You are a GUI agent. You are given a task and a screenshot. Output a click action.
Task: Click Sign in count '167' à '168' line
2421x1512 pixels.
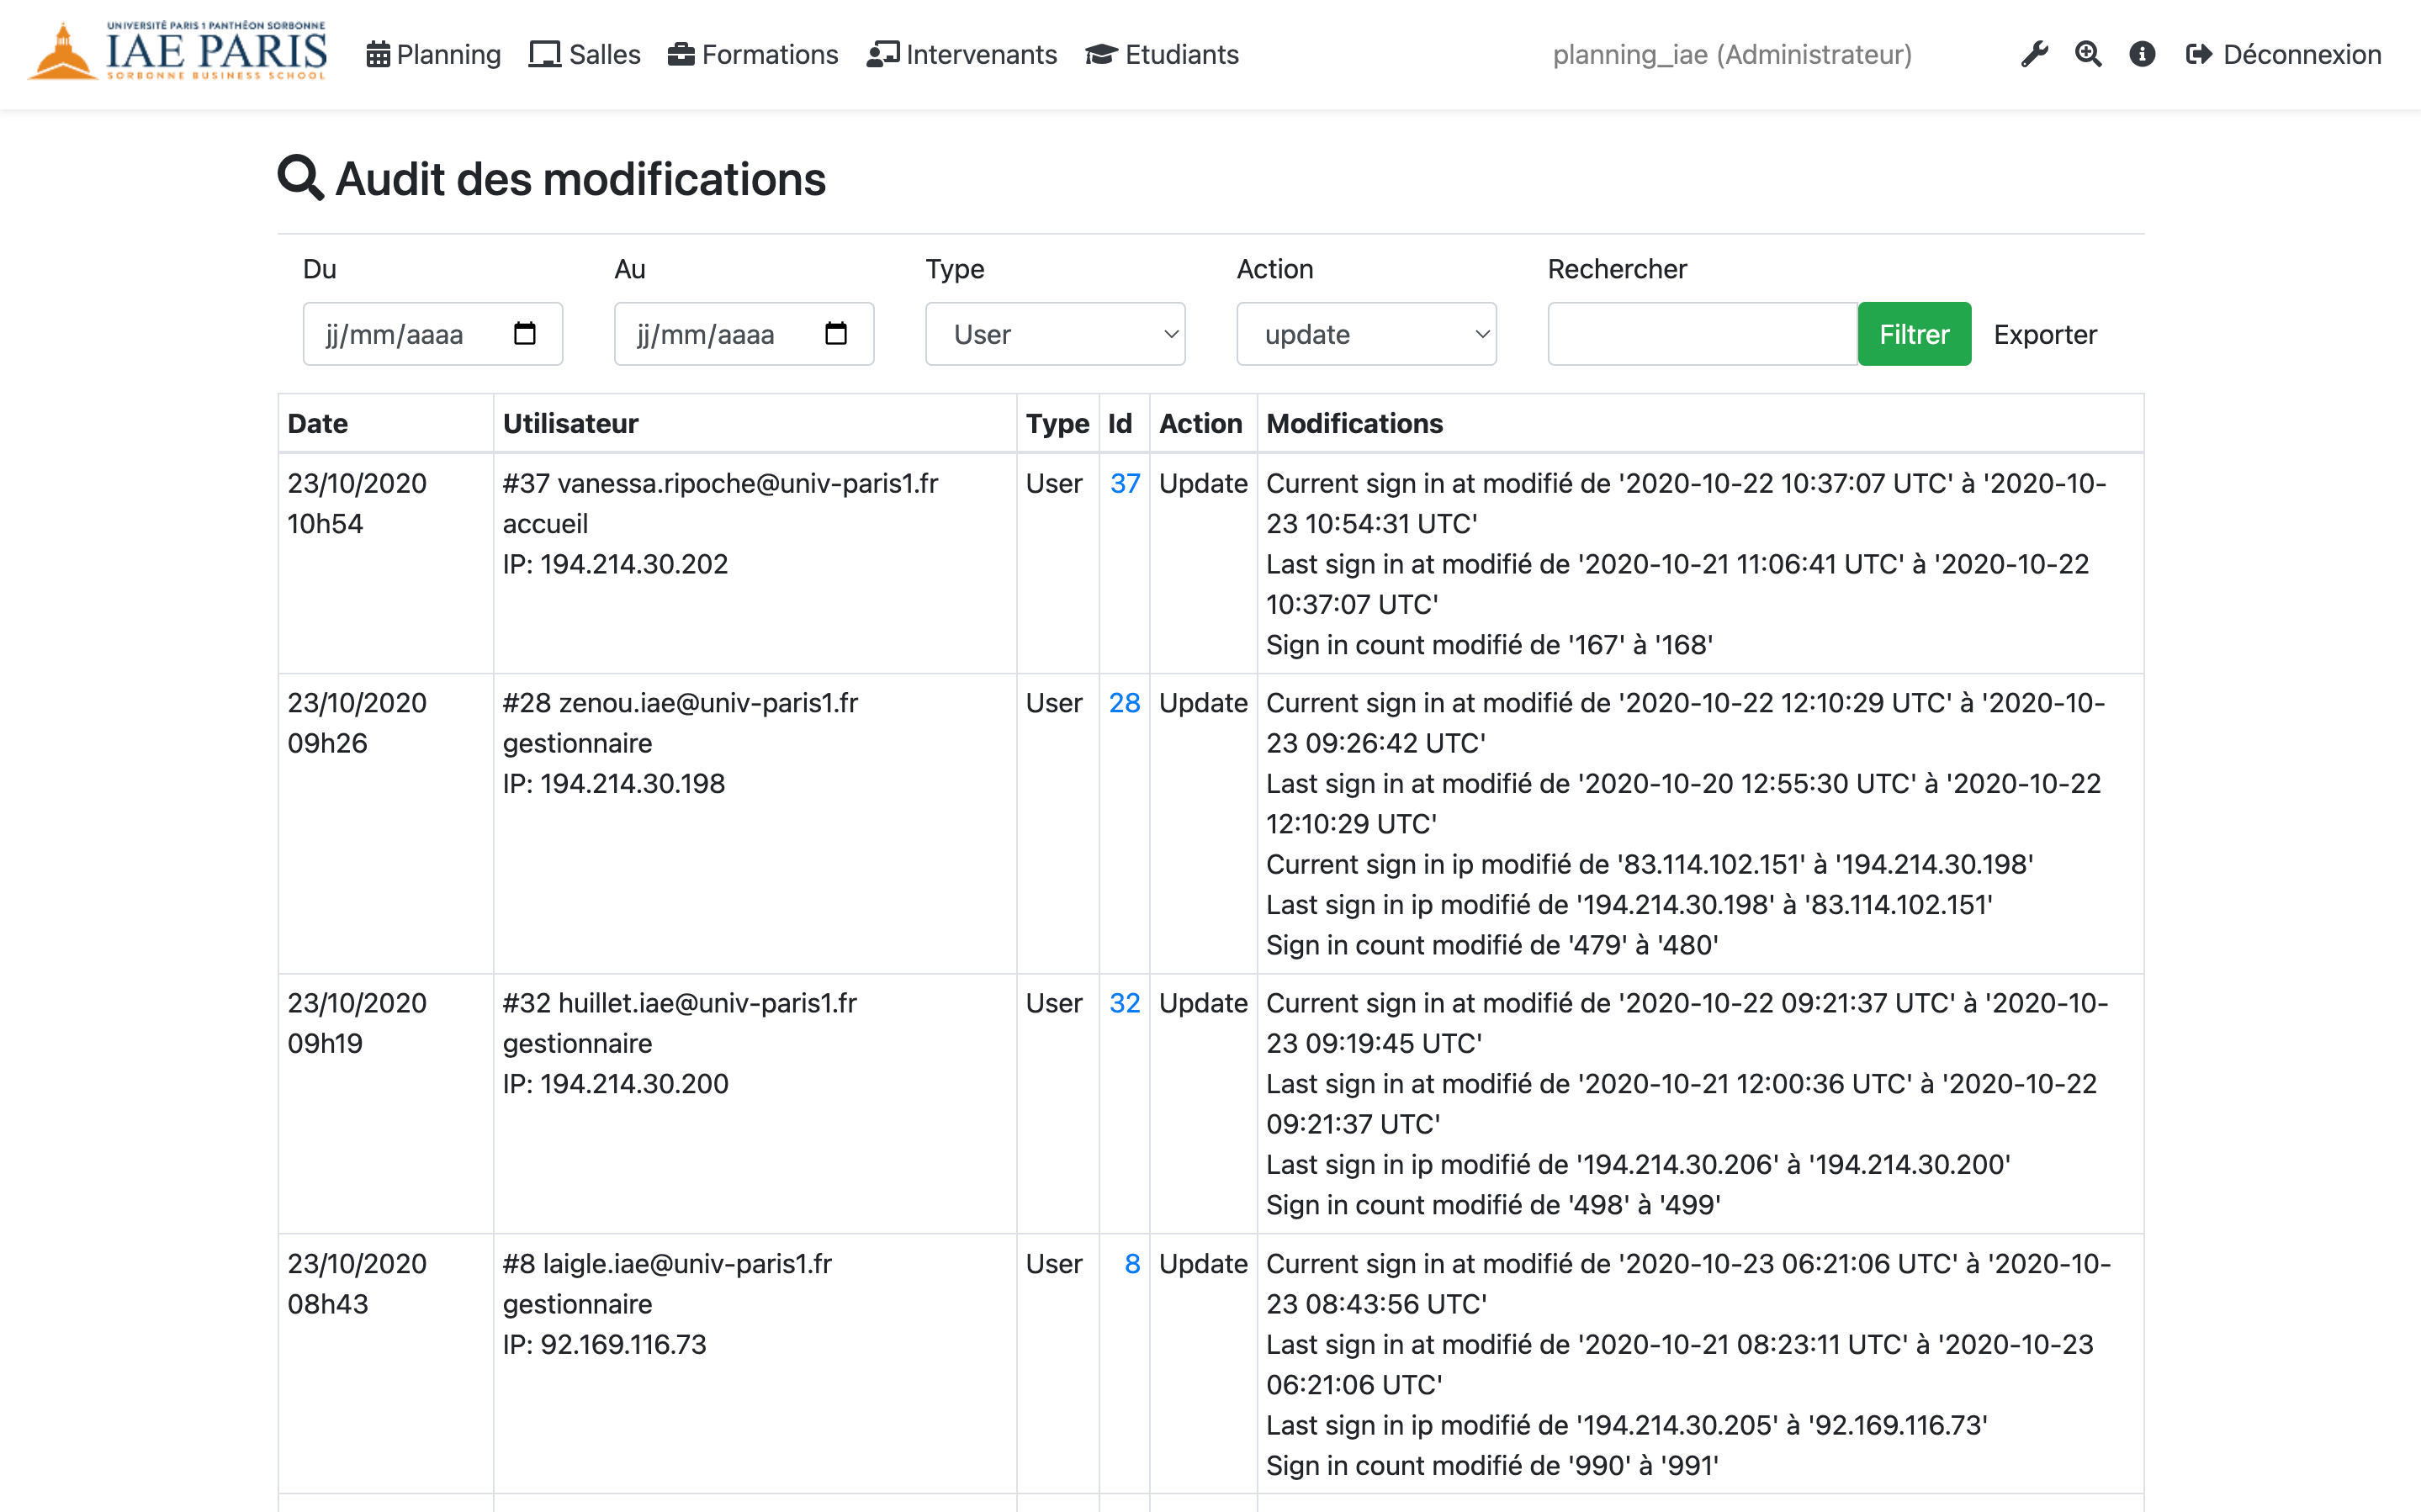point(1489,645)
